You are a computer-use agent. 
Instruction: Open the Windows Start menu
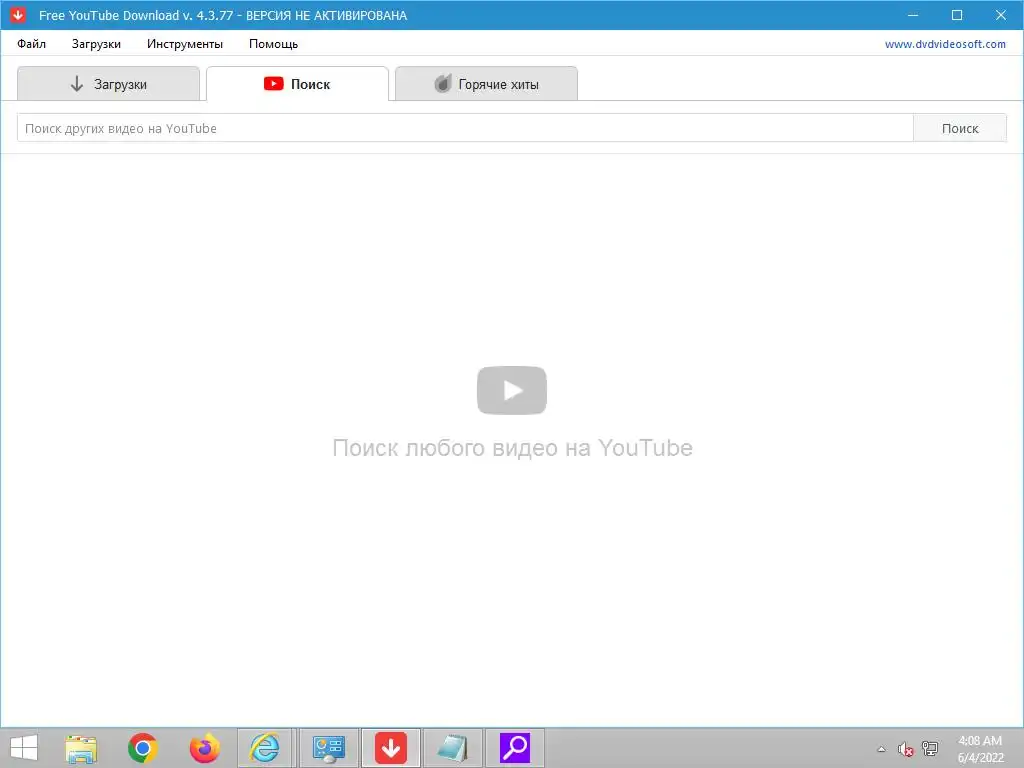(24, 748)
